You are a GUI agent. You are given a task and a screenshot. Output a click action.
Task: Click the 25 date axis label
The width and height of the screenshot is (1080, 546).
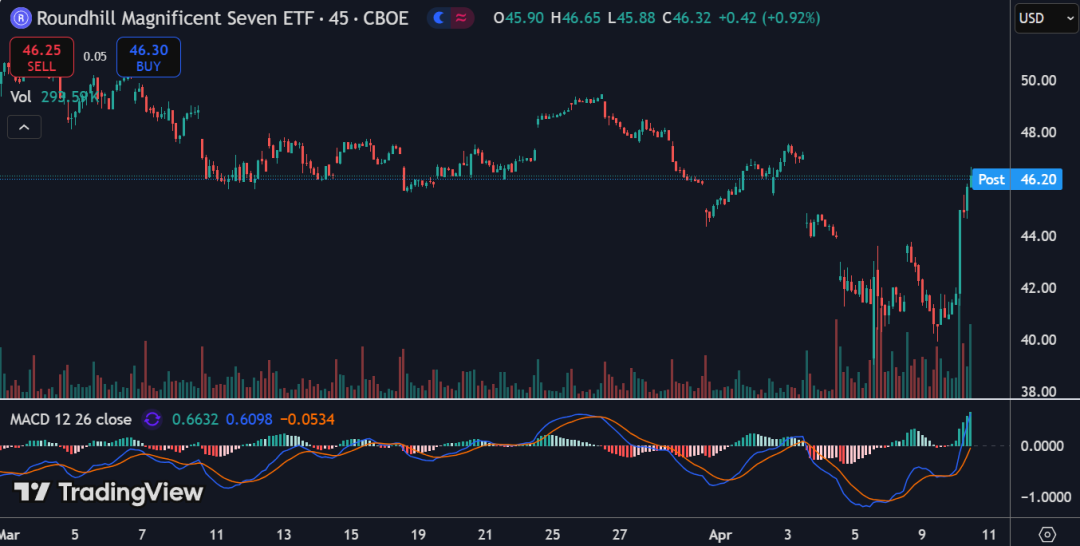coord(552,535)
